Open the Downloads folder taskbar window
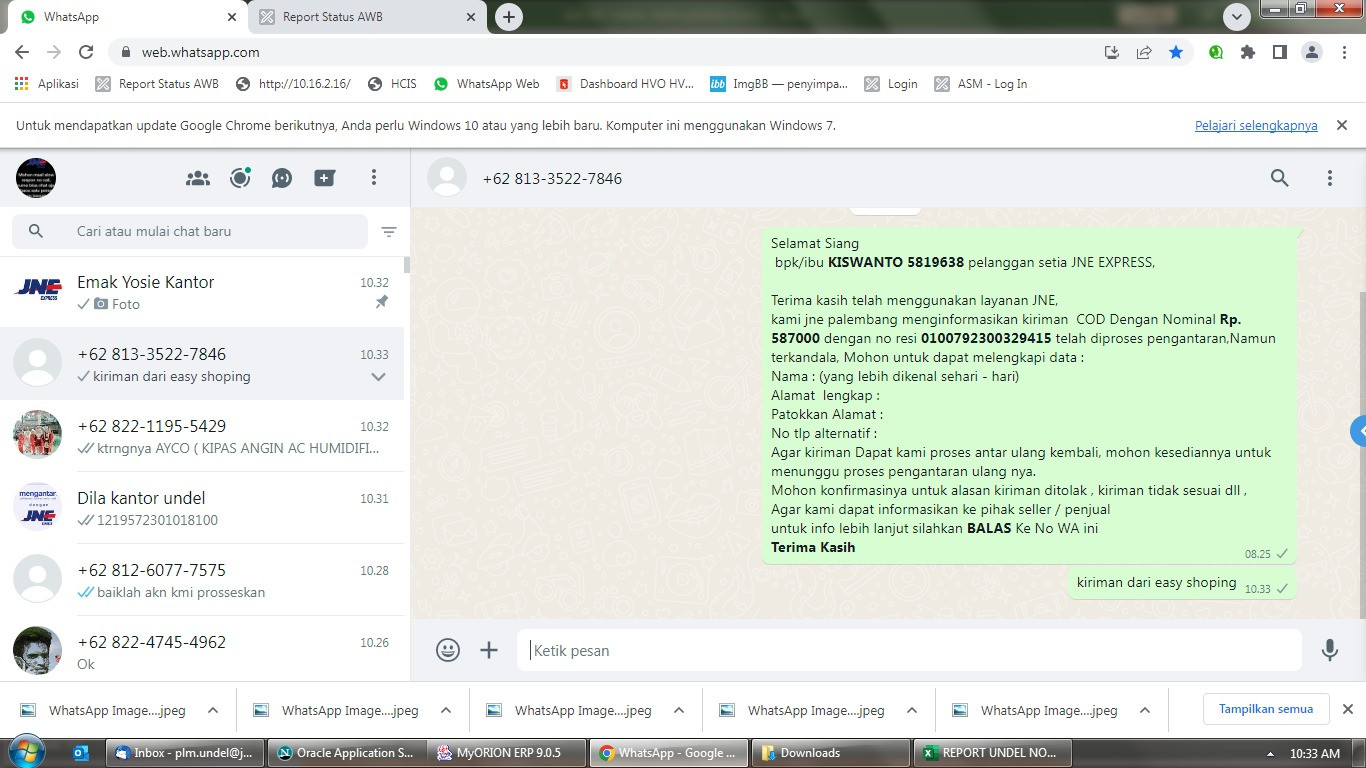The image size is (1366, 768). point(829,753)
